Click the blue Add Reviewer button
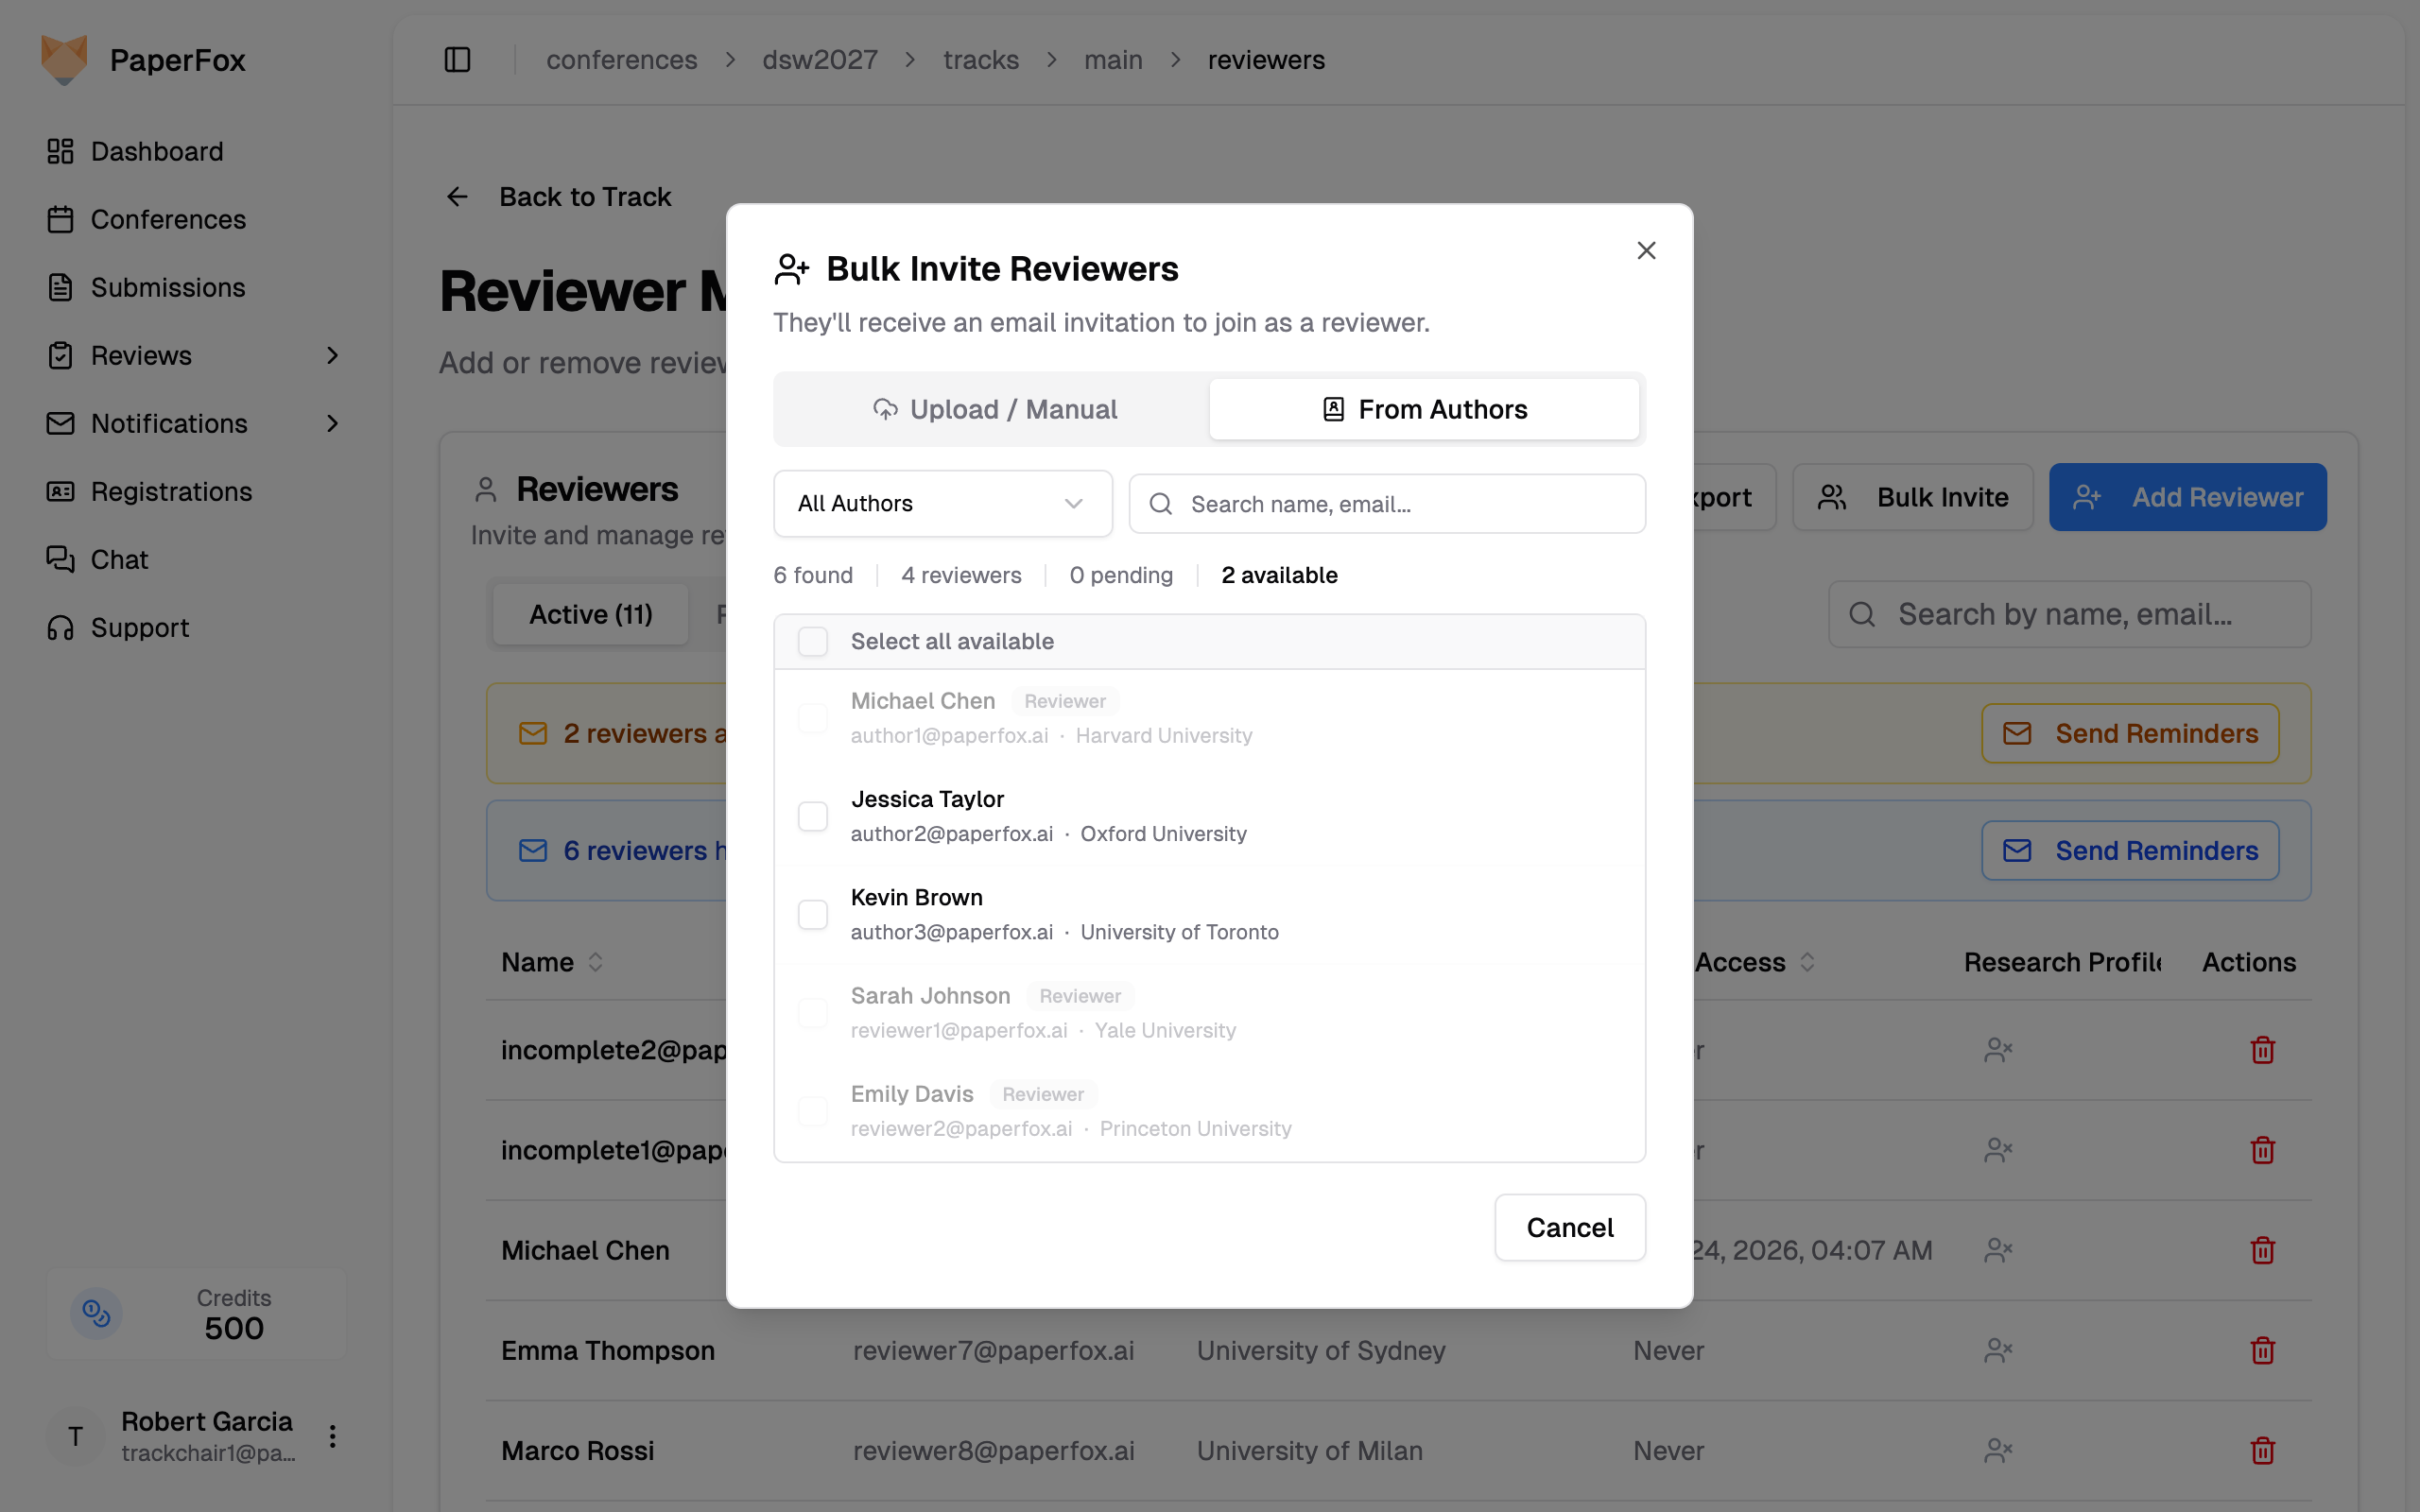 (x=2187, y=497)
